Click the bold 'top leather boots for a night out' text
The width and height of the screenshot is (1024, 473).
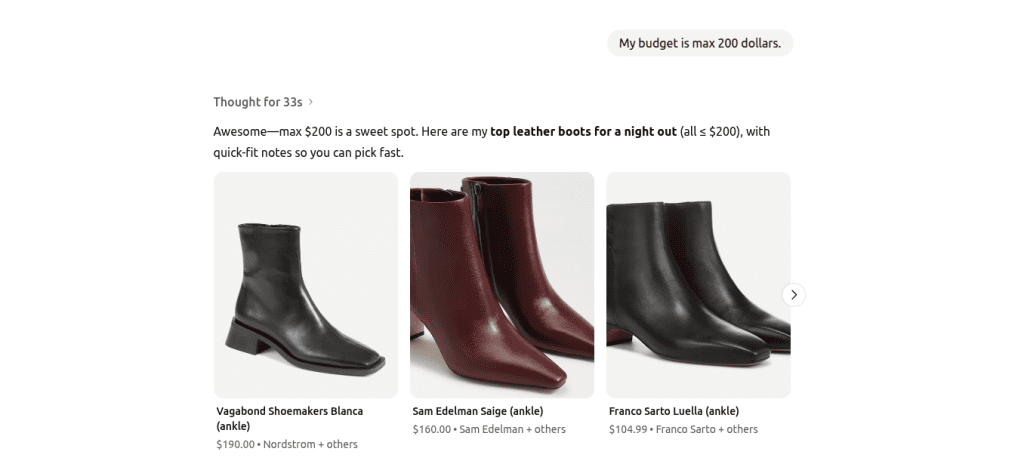coord(583,132)
